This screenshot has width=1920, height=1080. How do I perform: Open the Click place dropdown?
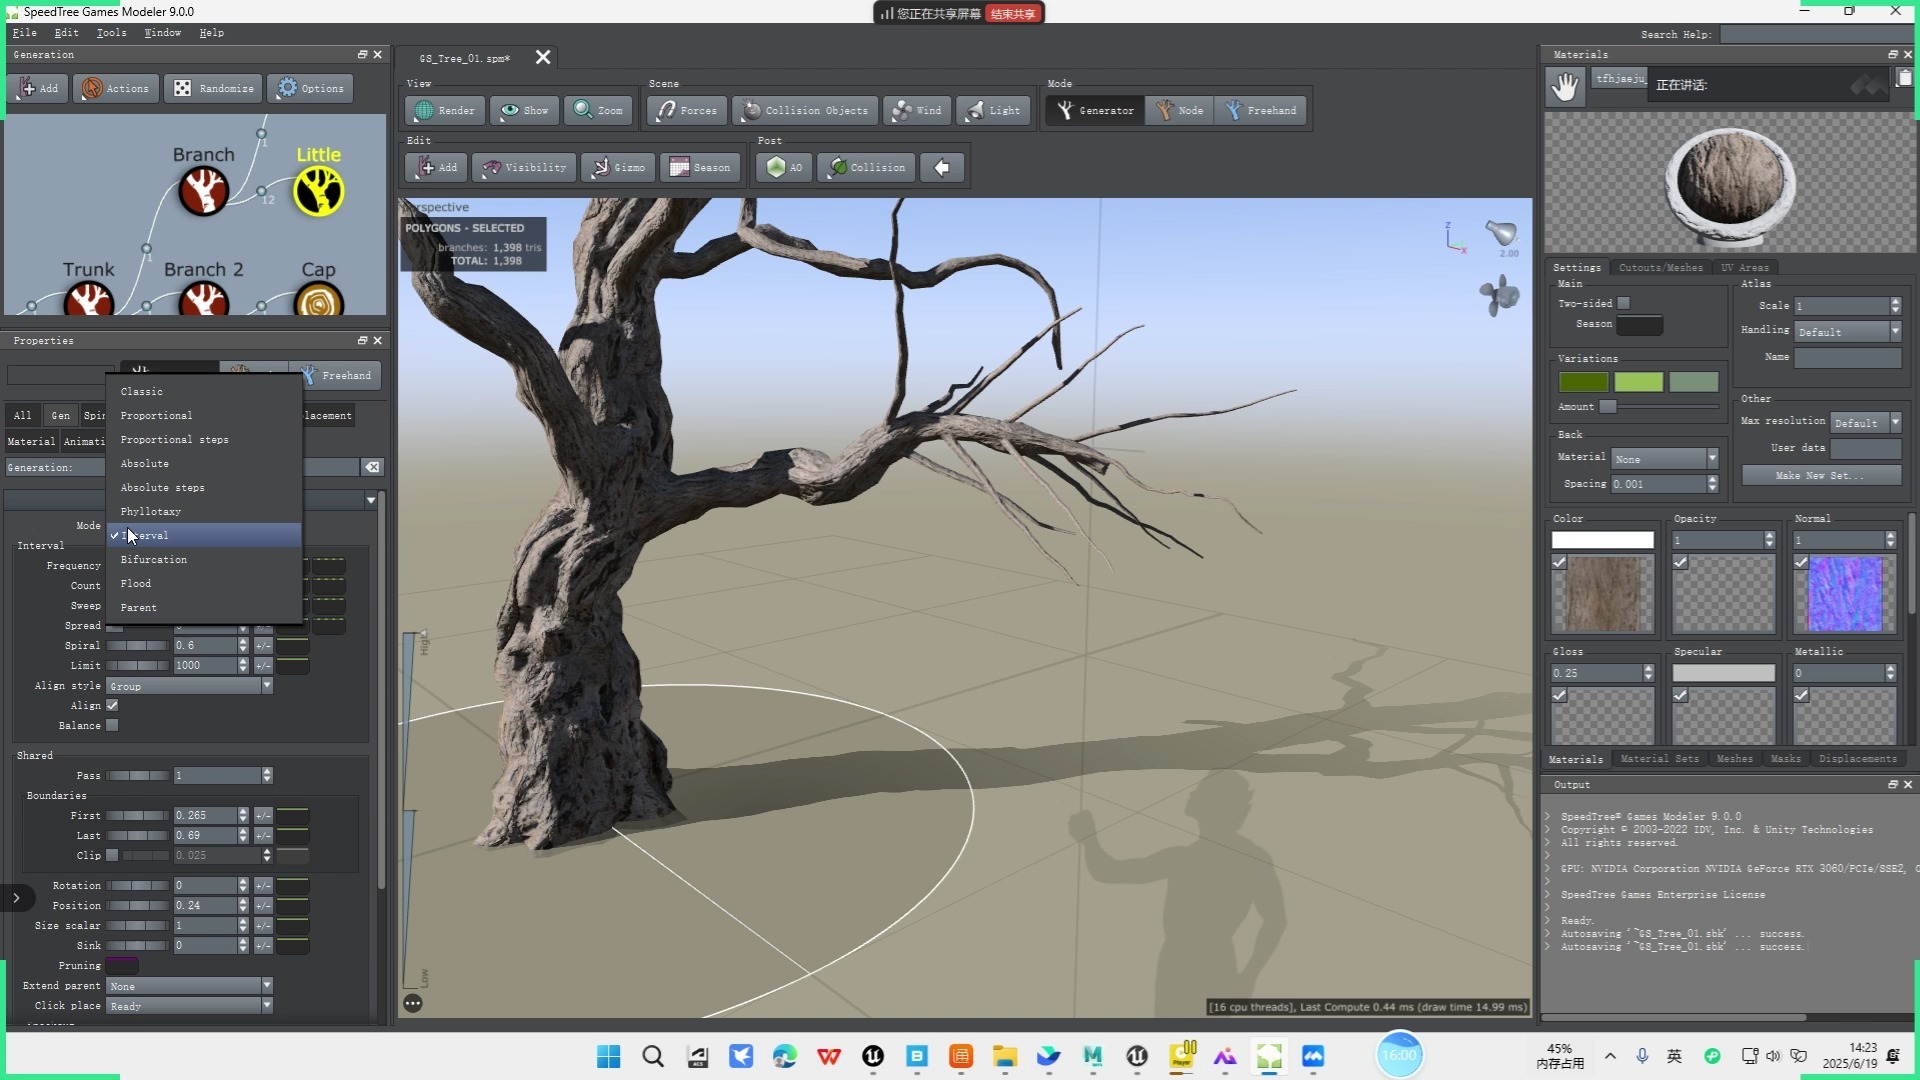[189, 1006]
